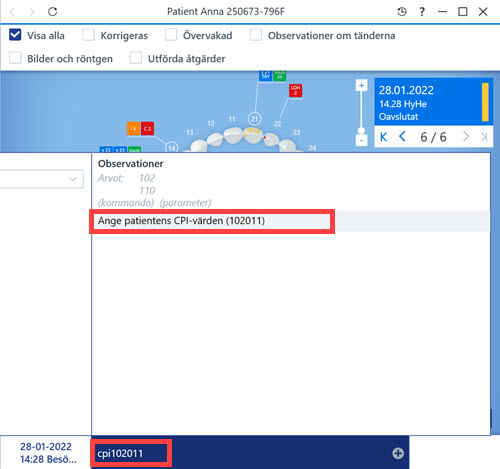Enable the Korrigeras checkbox
The height and width of the screenshot is (469, 500).
[x=88, y=35]
